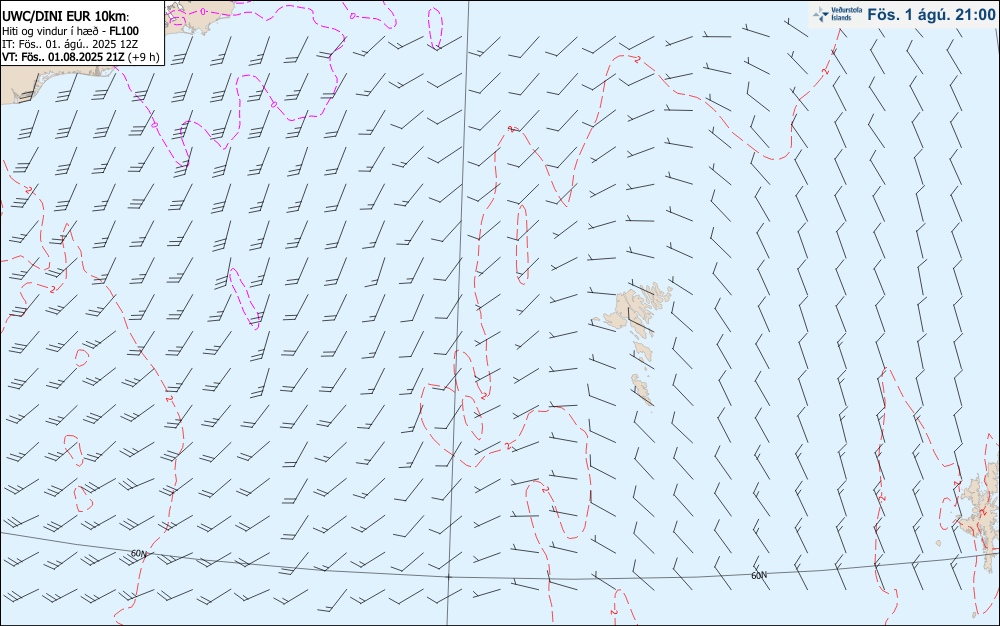Click the 60N latitude label nearest Shetland
Screen dimensions: 1000x626
tap(759, 575)
